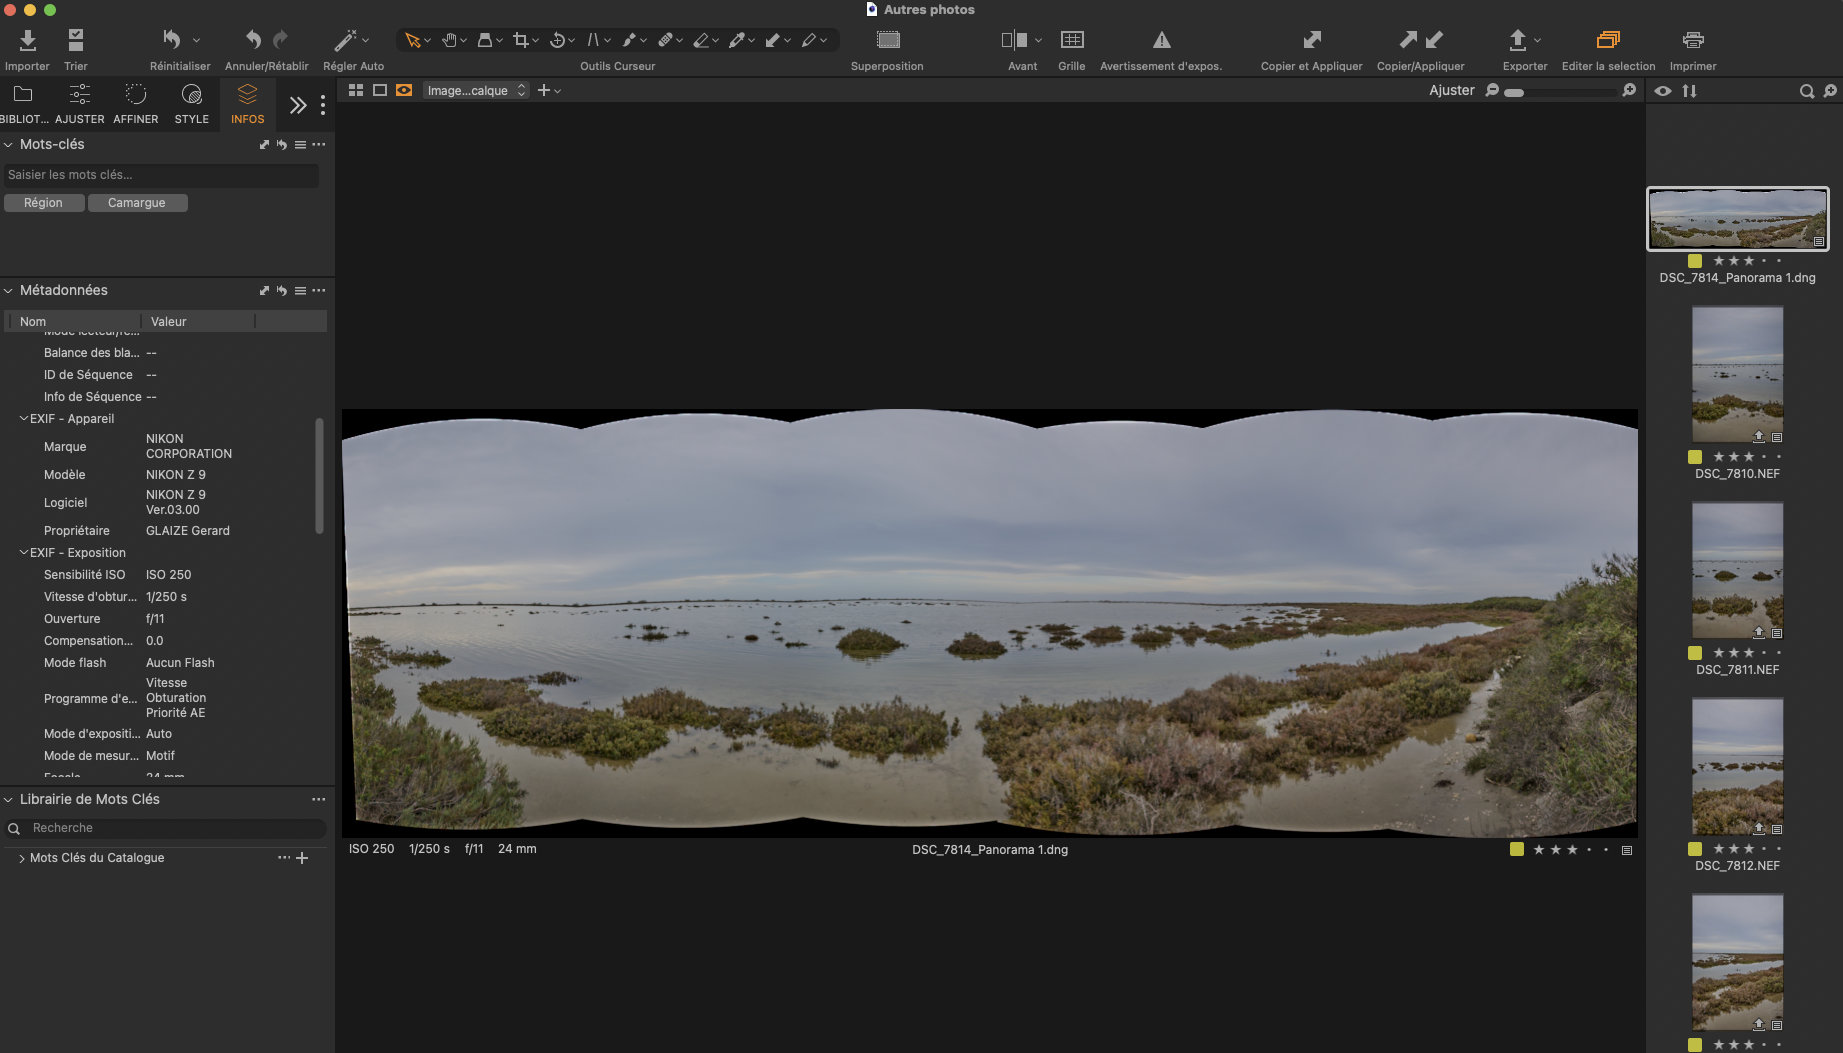Click the Exporter upload icon
This screenshot has width=1843, height=1053.
[x=1517, y=40]
